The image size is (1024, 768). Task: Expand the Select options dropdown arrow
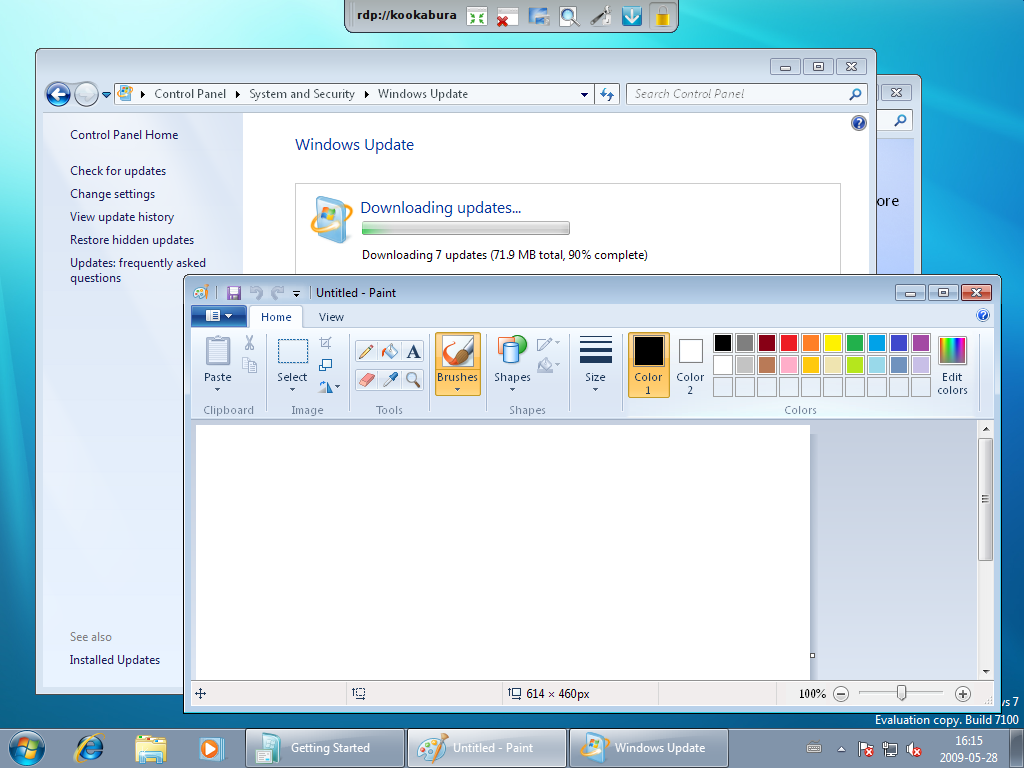point(292,390)
